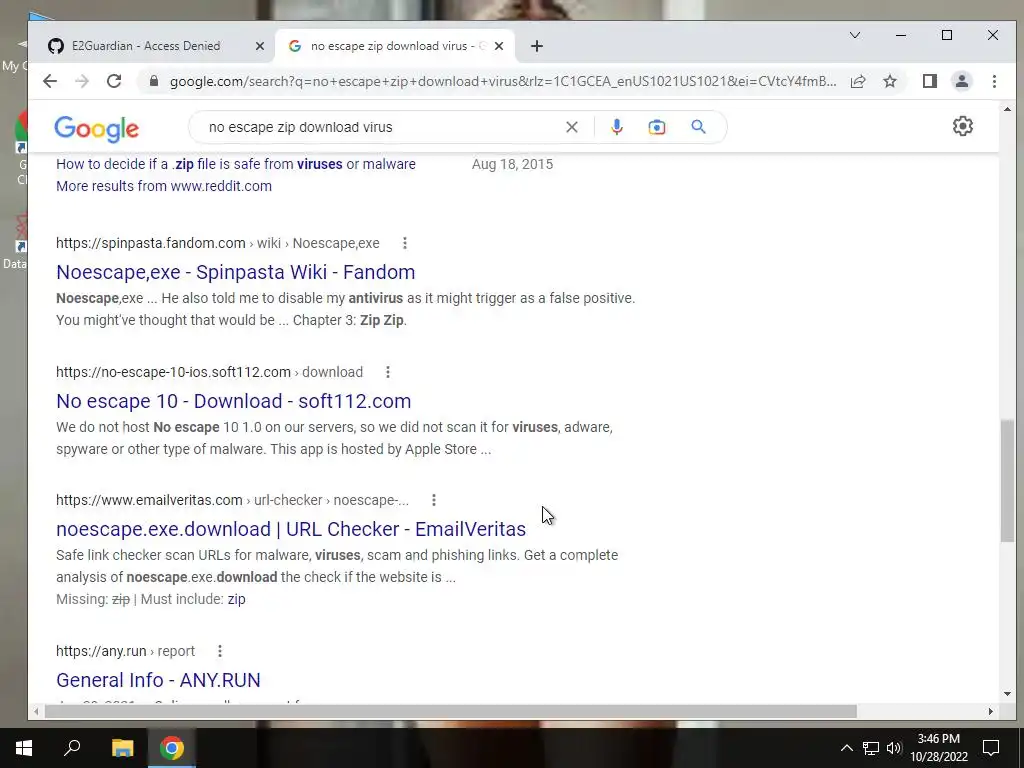The height and width of the screenshot is (768, 1024).
Task: Click 'Must include: zip' link
Action: coord(236,599)
